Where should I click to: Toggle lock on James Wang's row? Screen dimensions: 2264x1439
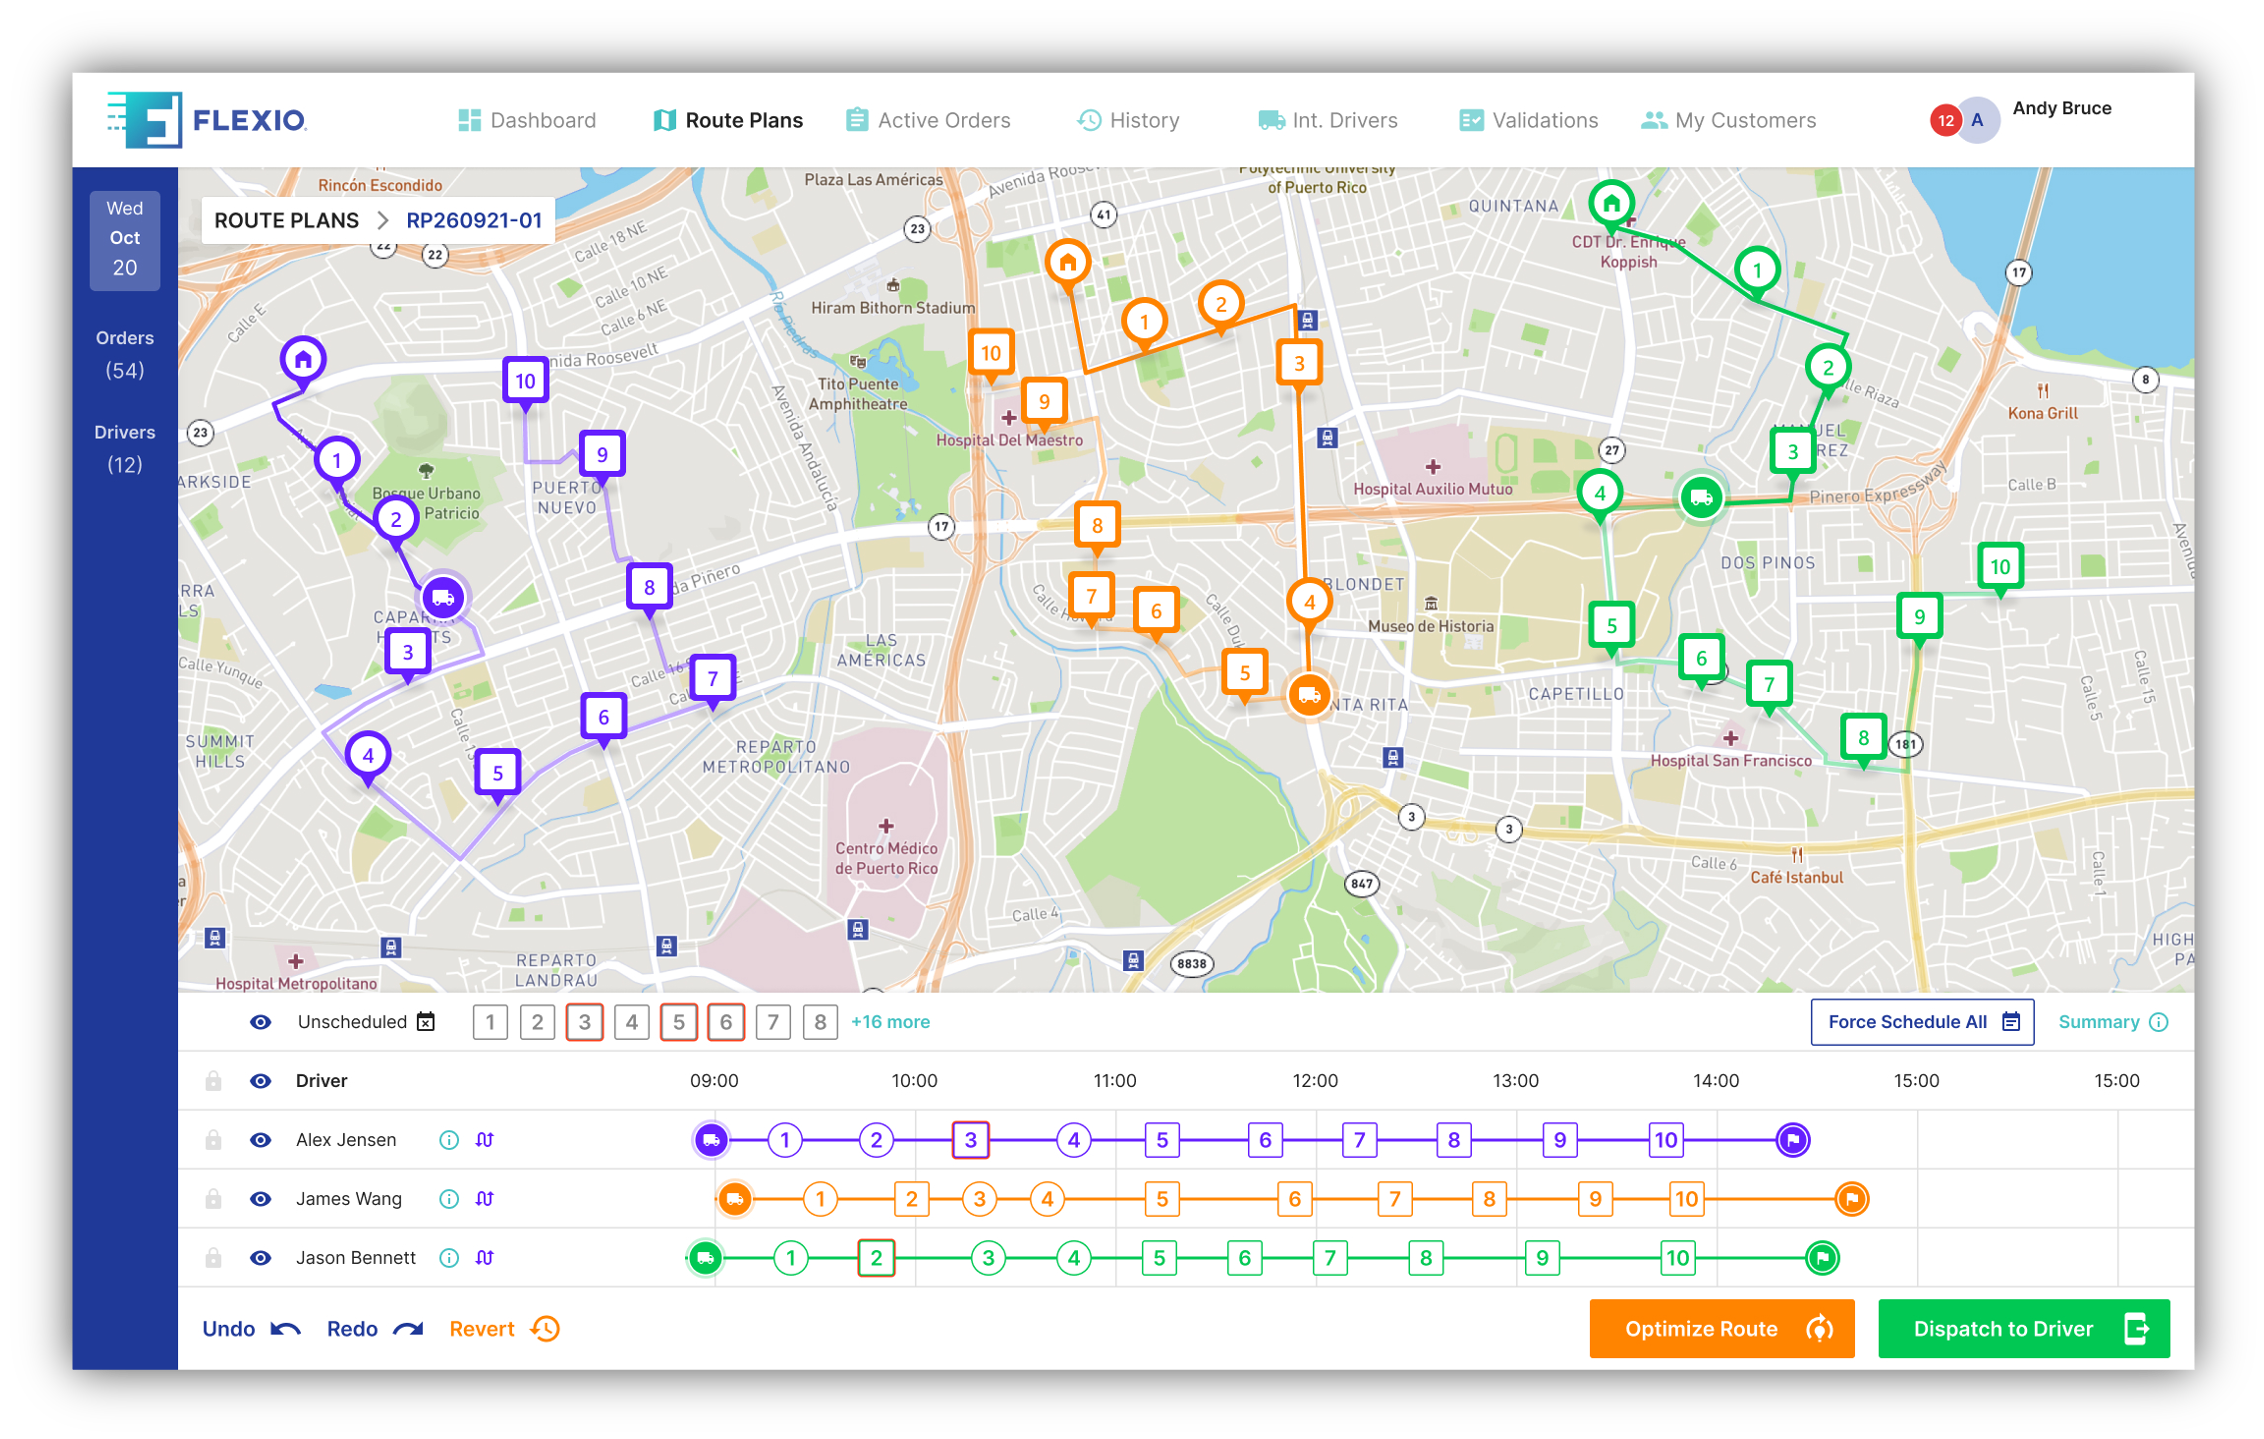213,1199
